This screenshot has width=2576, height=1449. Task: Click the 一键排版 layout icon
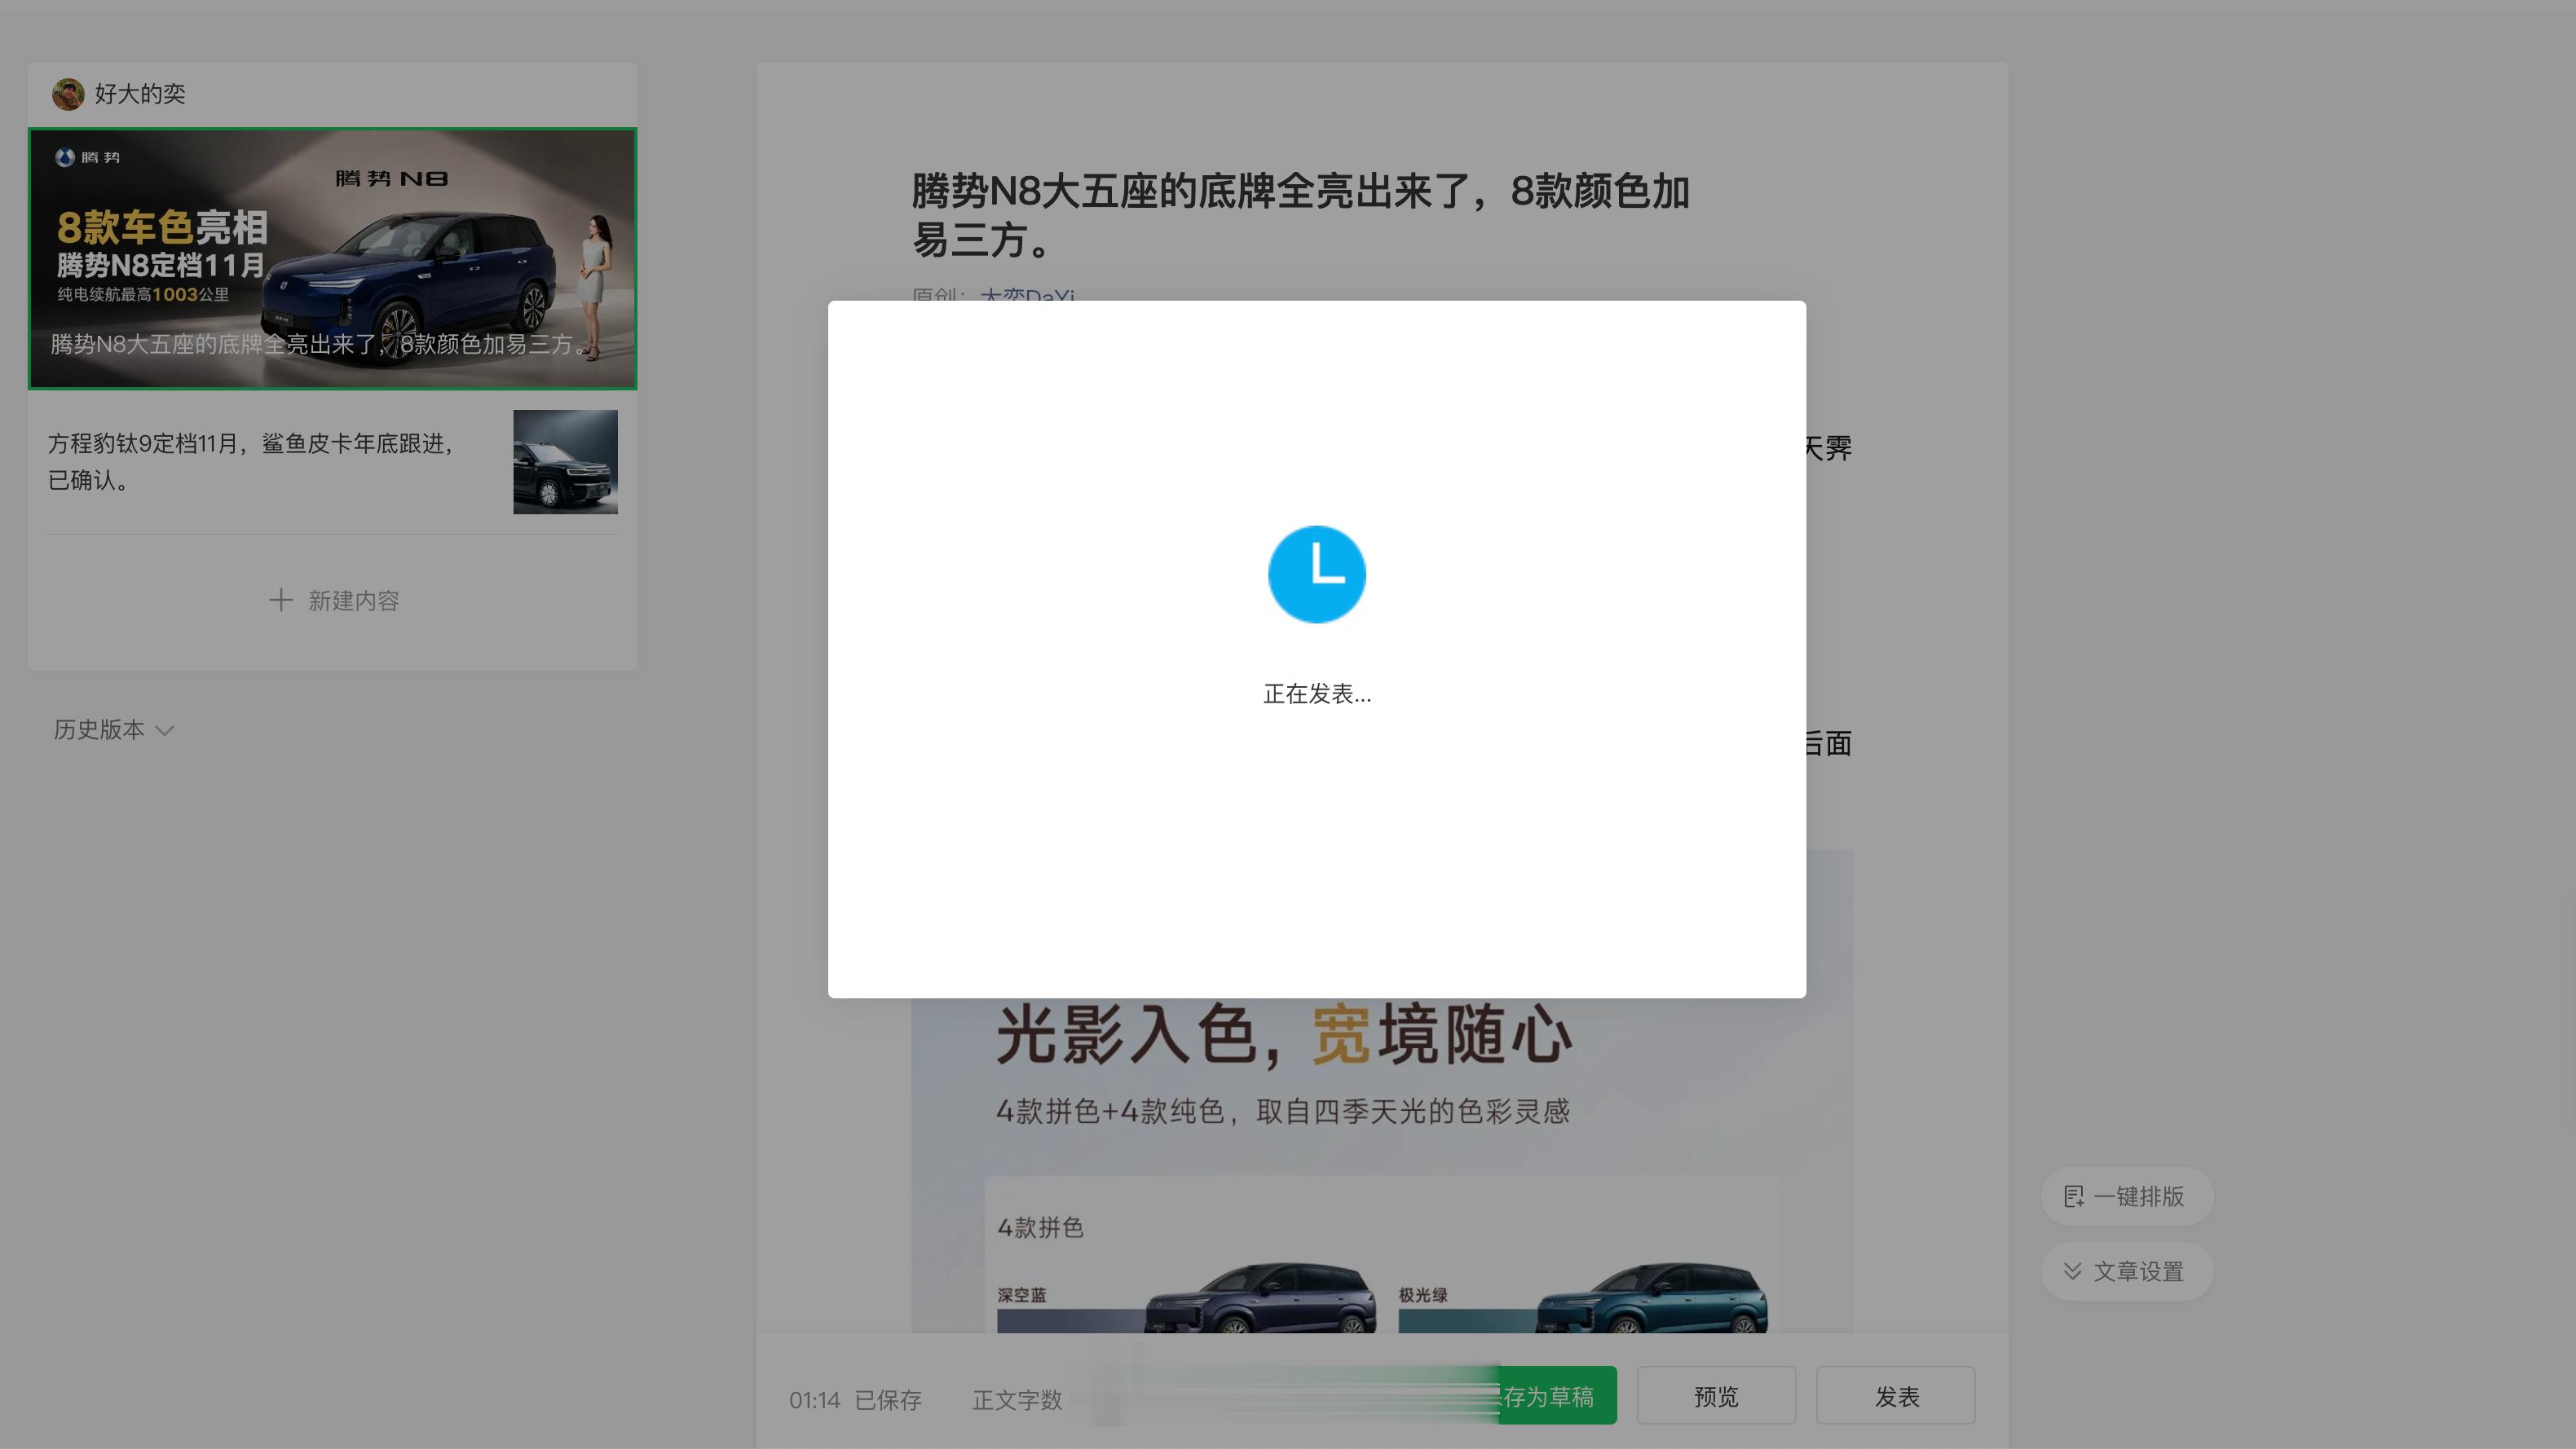tap(2074, 1196)
